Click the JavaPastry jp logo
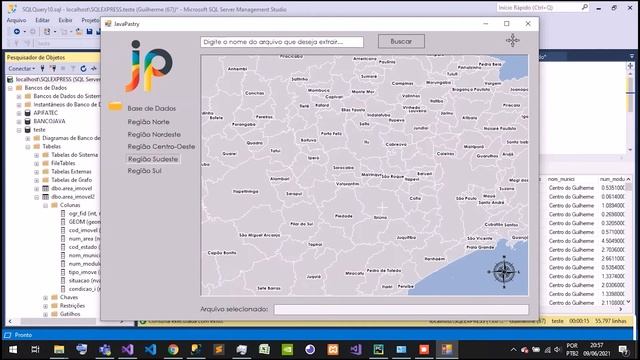640x360 pixels. pos(149,66)
